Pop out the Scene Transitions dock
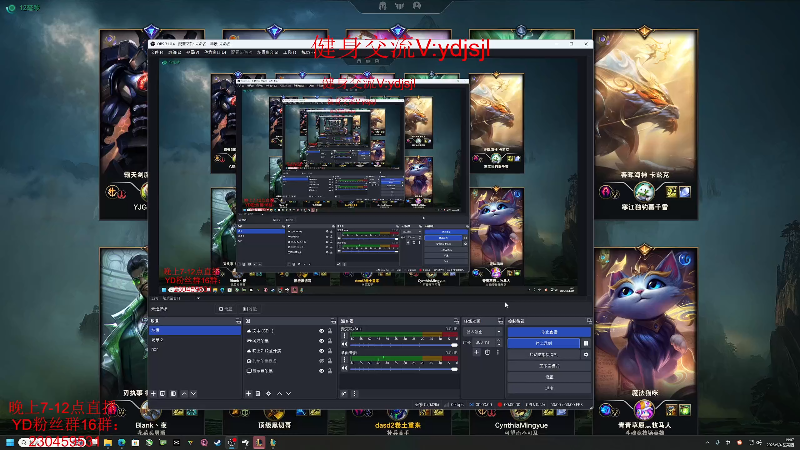This screenshot has width=800, height=450. (501, 321)
